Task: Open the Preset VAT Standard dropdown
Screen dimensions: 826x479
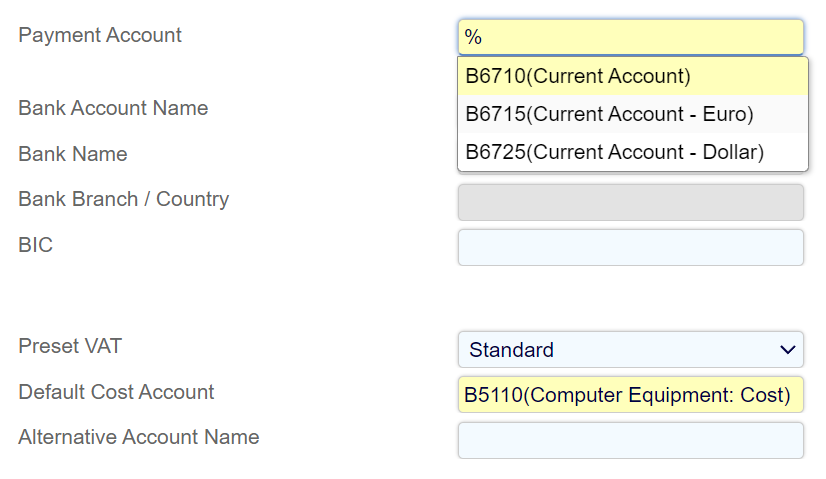Action: coord(630,350)
